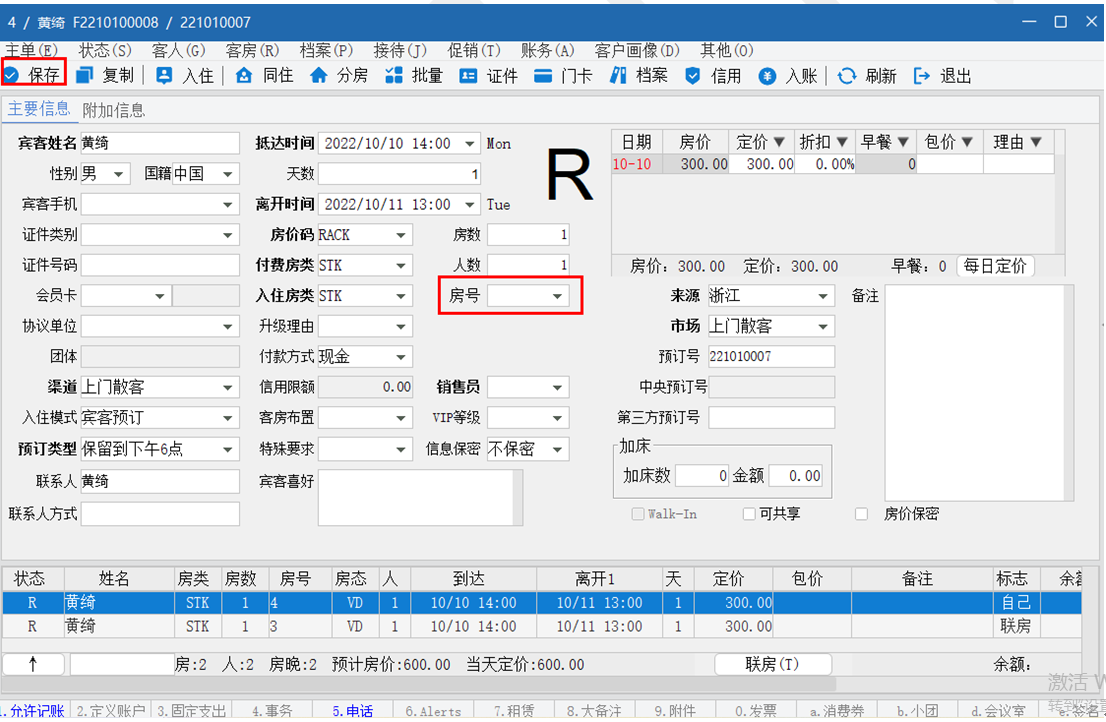Click the 分房 assign room icon
The height and width of the screenshot is (722, 1106).
(x=319, y=75)
